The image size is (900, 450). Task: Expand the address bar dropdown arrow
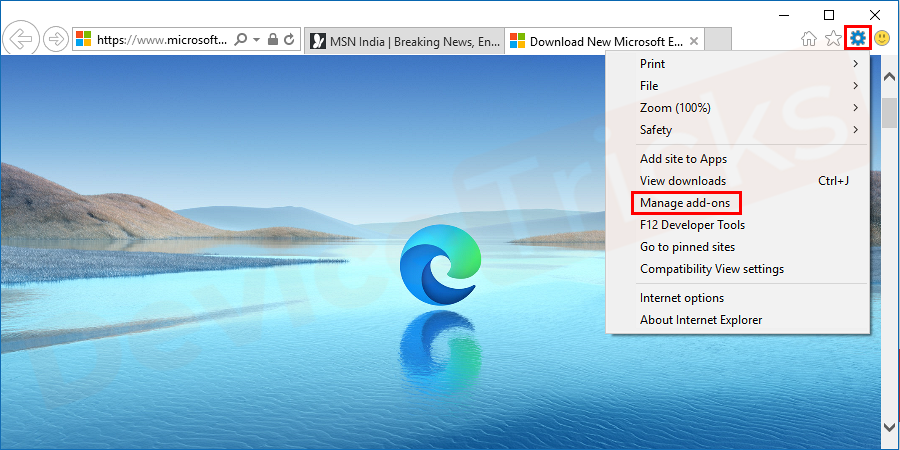pyautogui.click(x=257, y=40)
